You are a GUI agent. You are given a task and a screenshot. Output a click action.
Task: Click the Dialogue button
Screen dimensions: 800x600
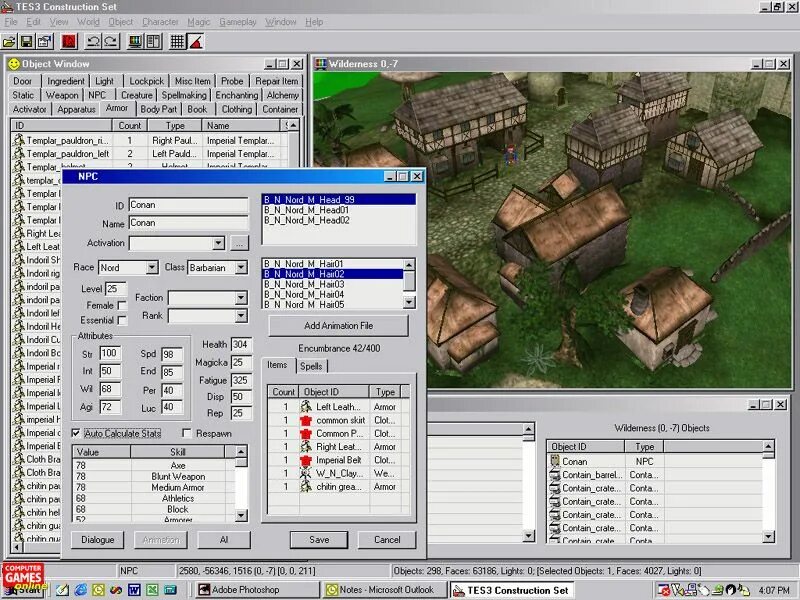[97, 540]
